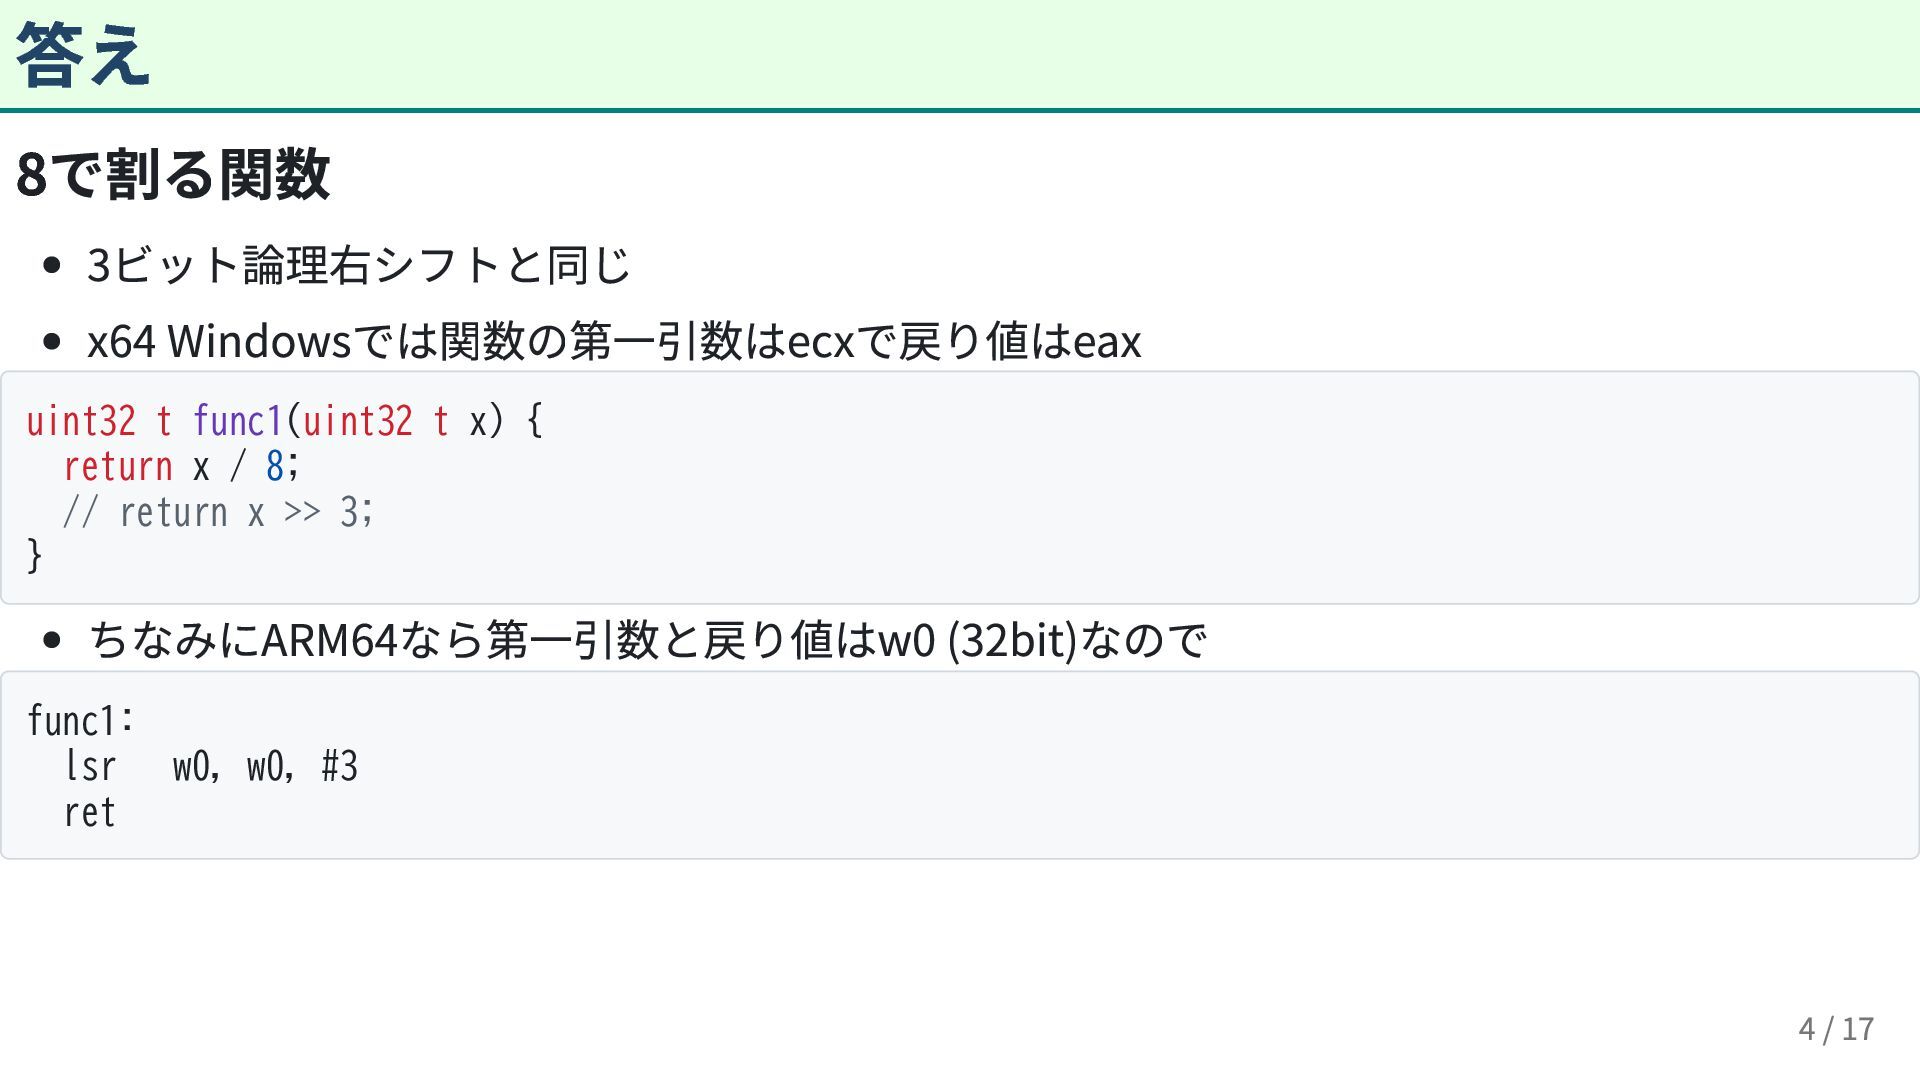
Task: Click the commented line return x >> 3
Action: [x=218, y=513]
